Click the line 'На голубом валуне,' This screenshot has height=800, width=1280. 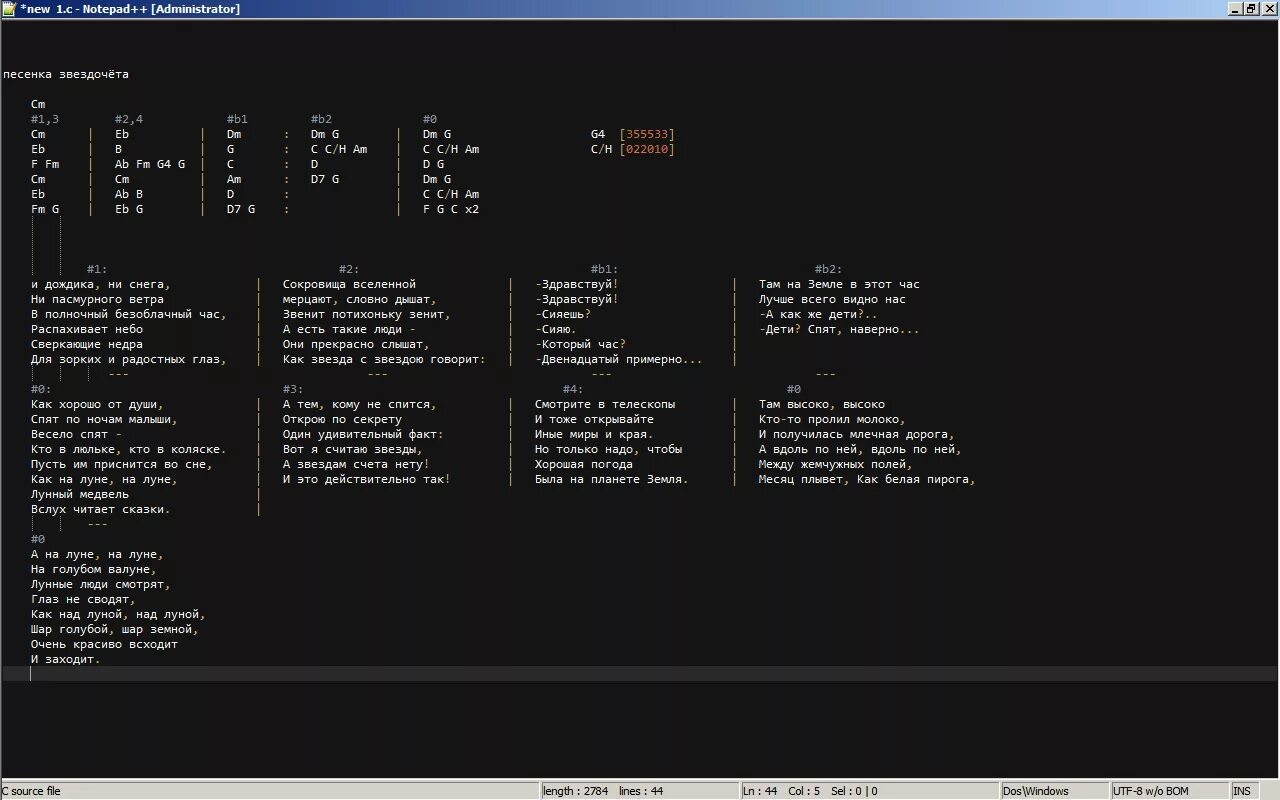tap(94, 569)
